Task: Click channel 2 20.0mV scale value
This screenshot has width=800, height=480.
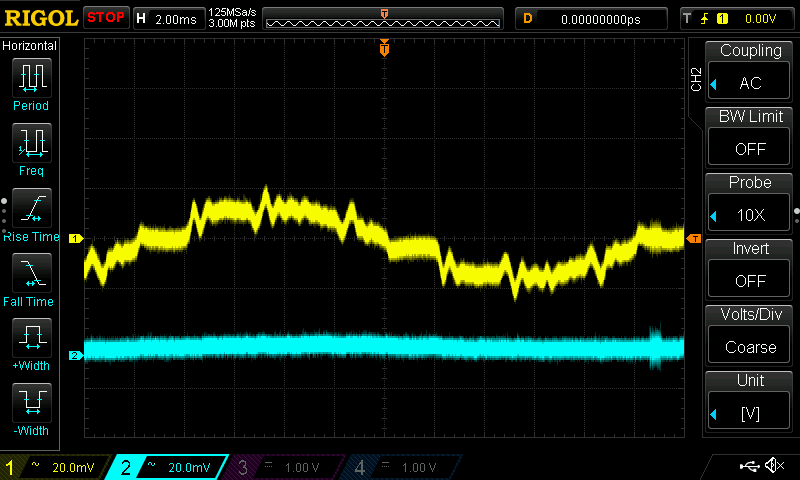Action: pos(189,467)
